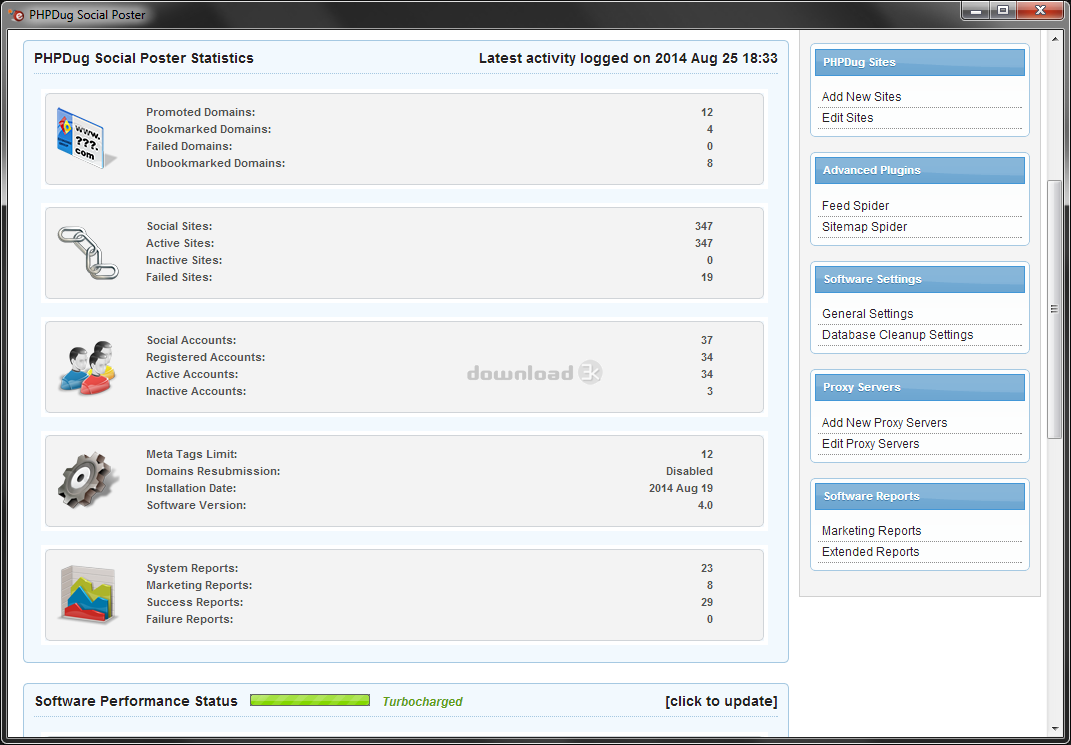View Marketing Reports

(871, 531)
